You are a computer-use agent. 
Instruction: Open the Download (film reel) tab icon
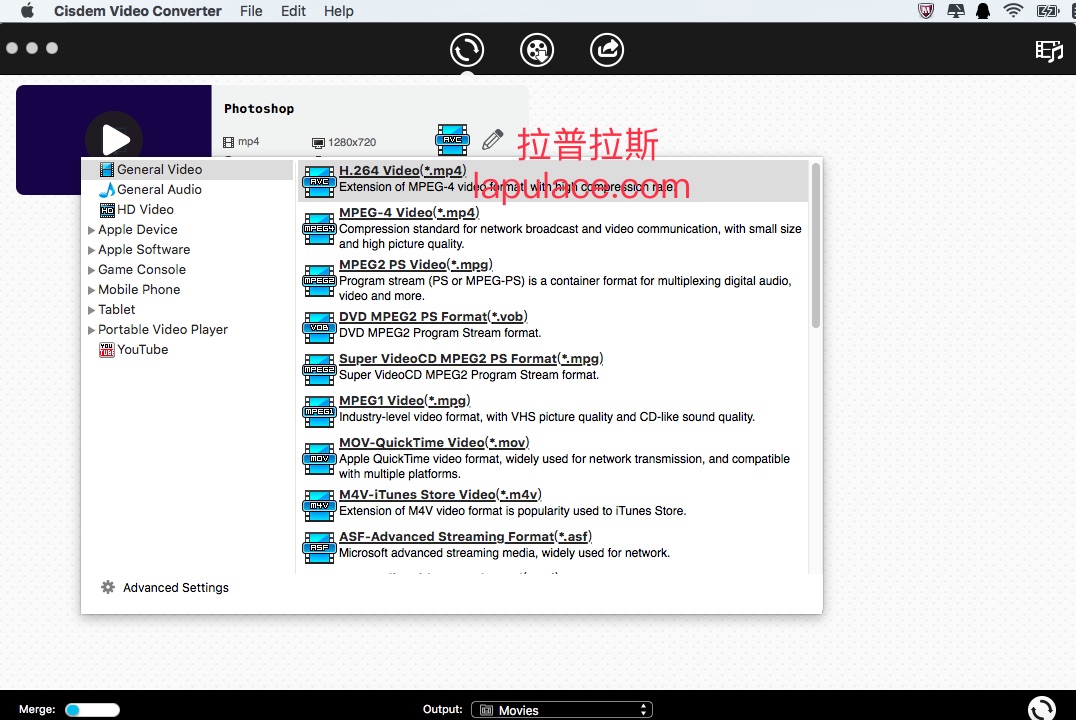pyautogui.click(x=537, y=50)
